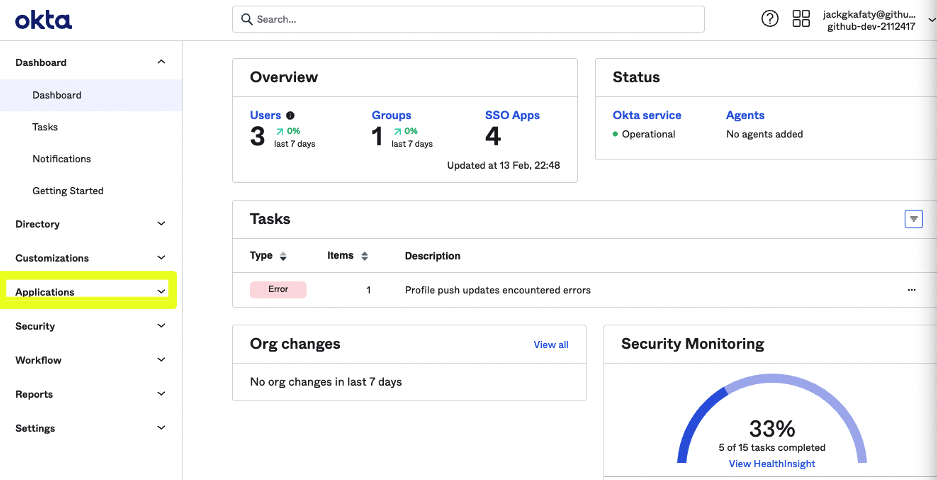The height and width of the screenshot is (480, 937).
Task: Expand the Applications section
Action: coord(91,292)
